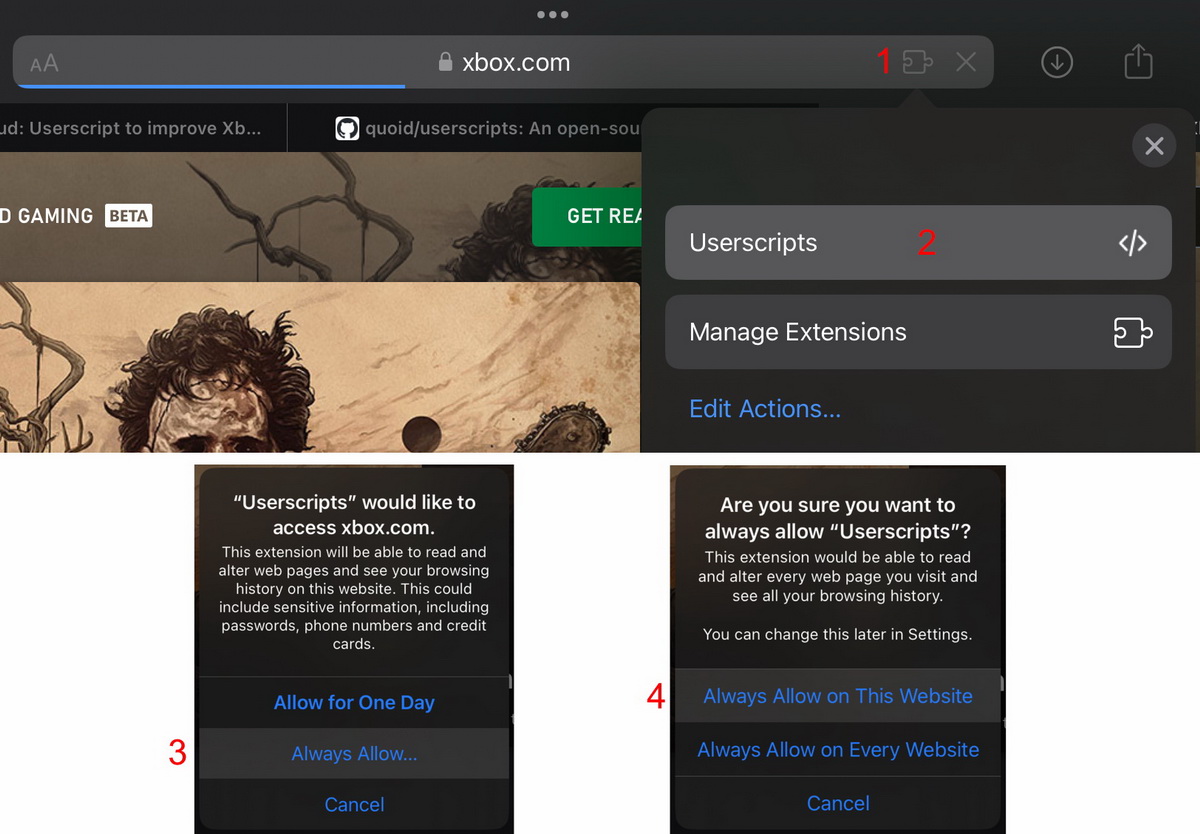
Task: Close the extensions popover
Action: (x=1154, y=146)
